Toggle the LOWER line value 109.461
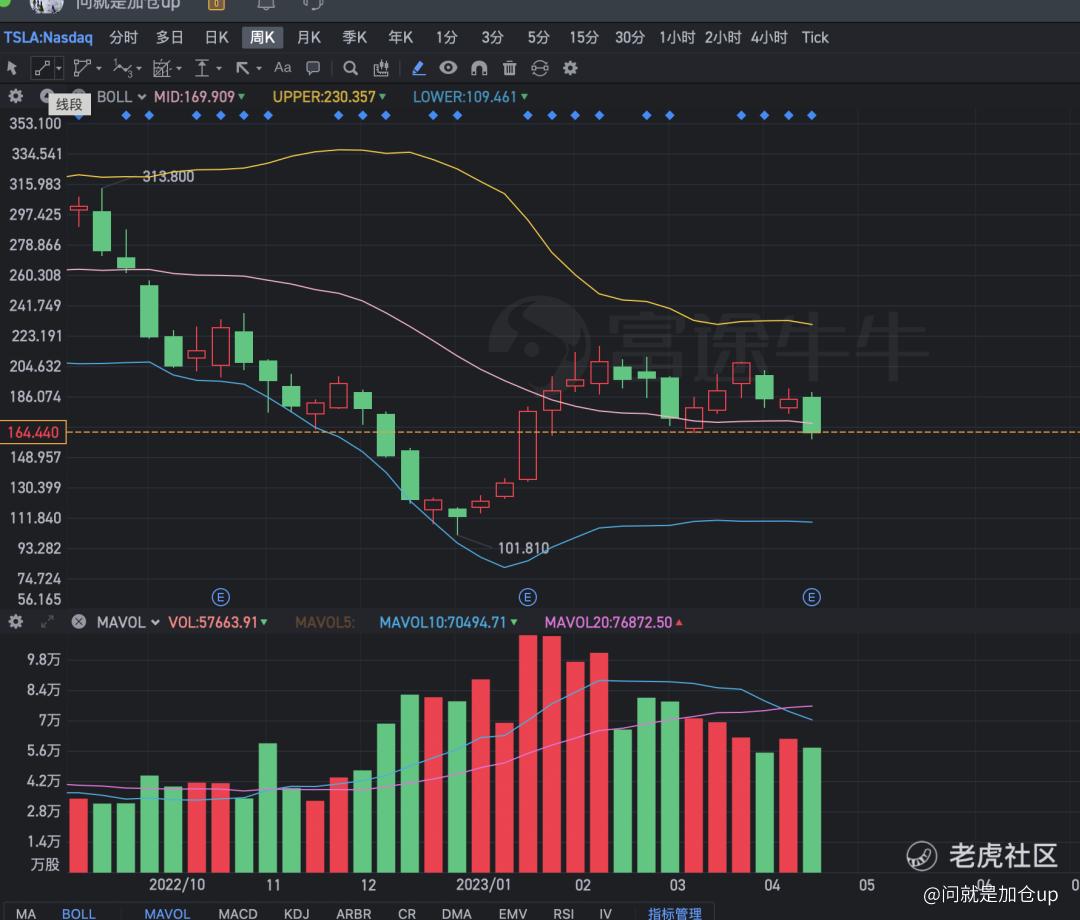 pyautogui.click(x=470, y=96)
